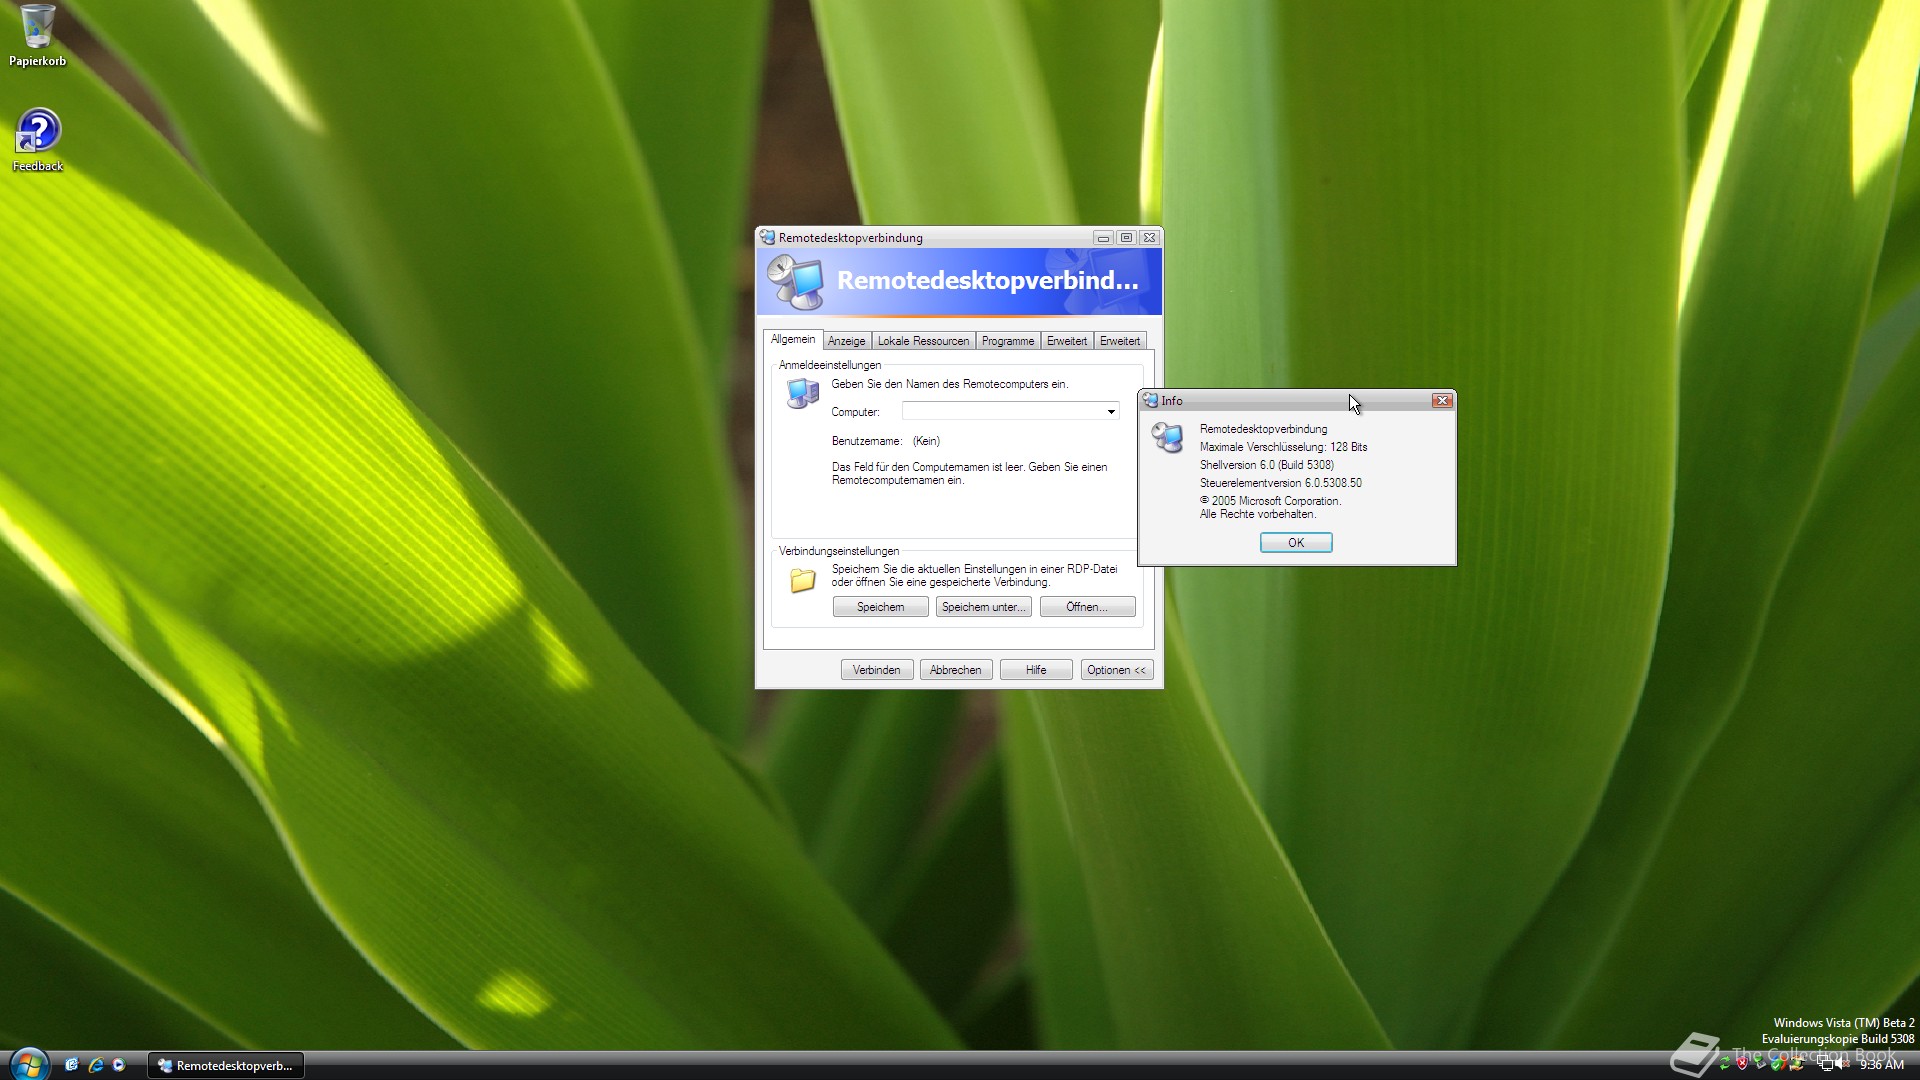Minimize the Remotedesktopverbindung window
The height and width of the screenshot is (1080, 1920).
tap(1102, 238)
